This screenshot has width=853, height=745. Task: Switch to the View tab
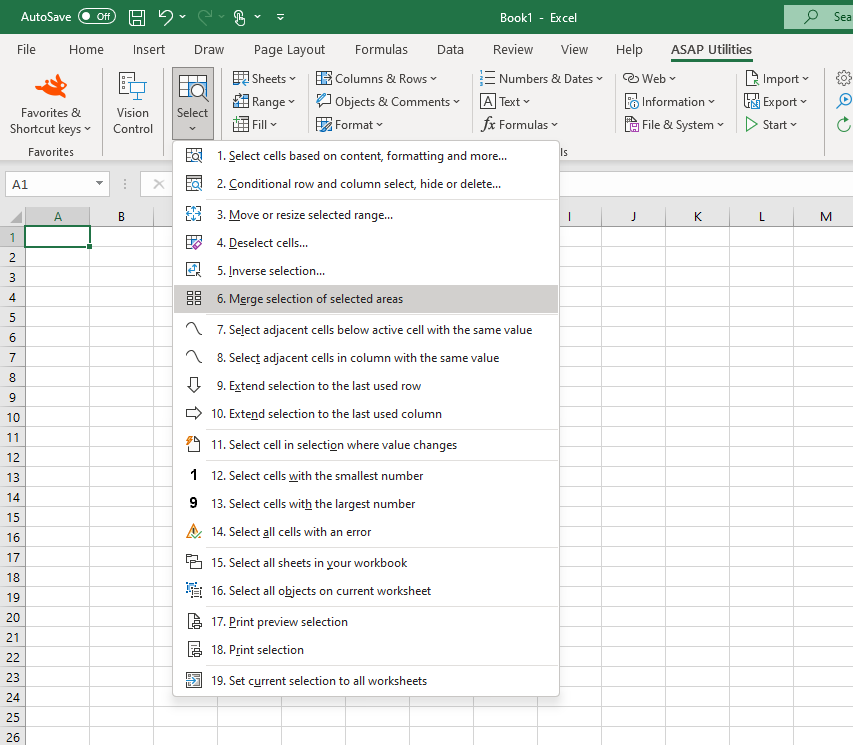(x=574, y=50)
